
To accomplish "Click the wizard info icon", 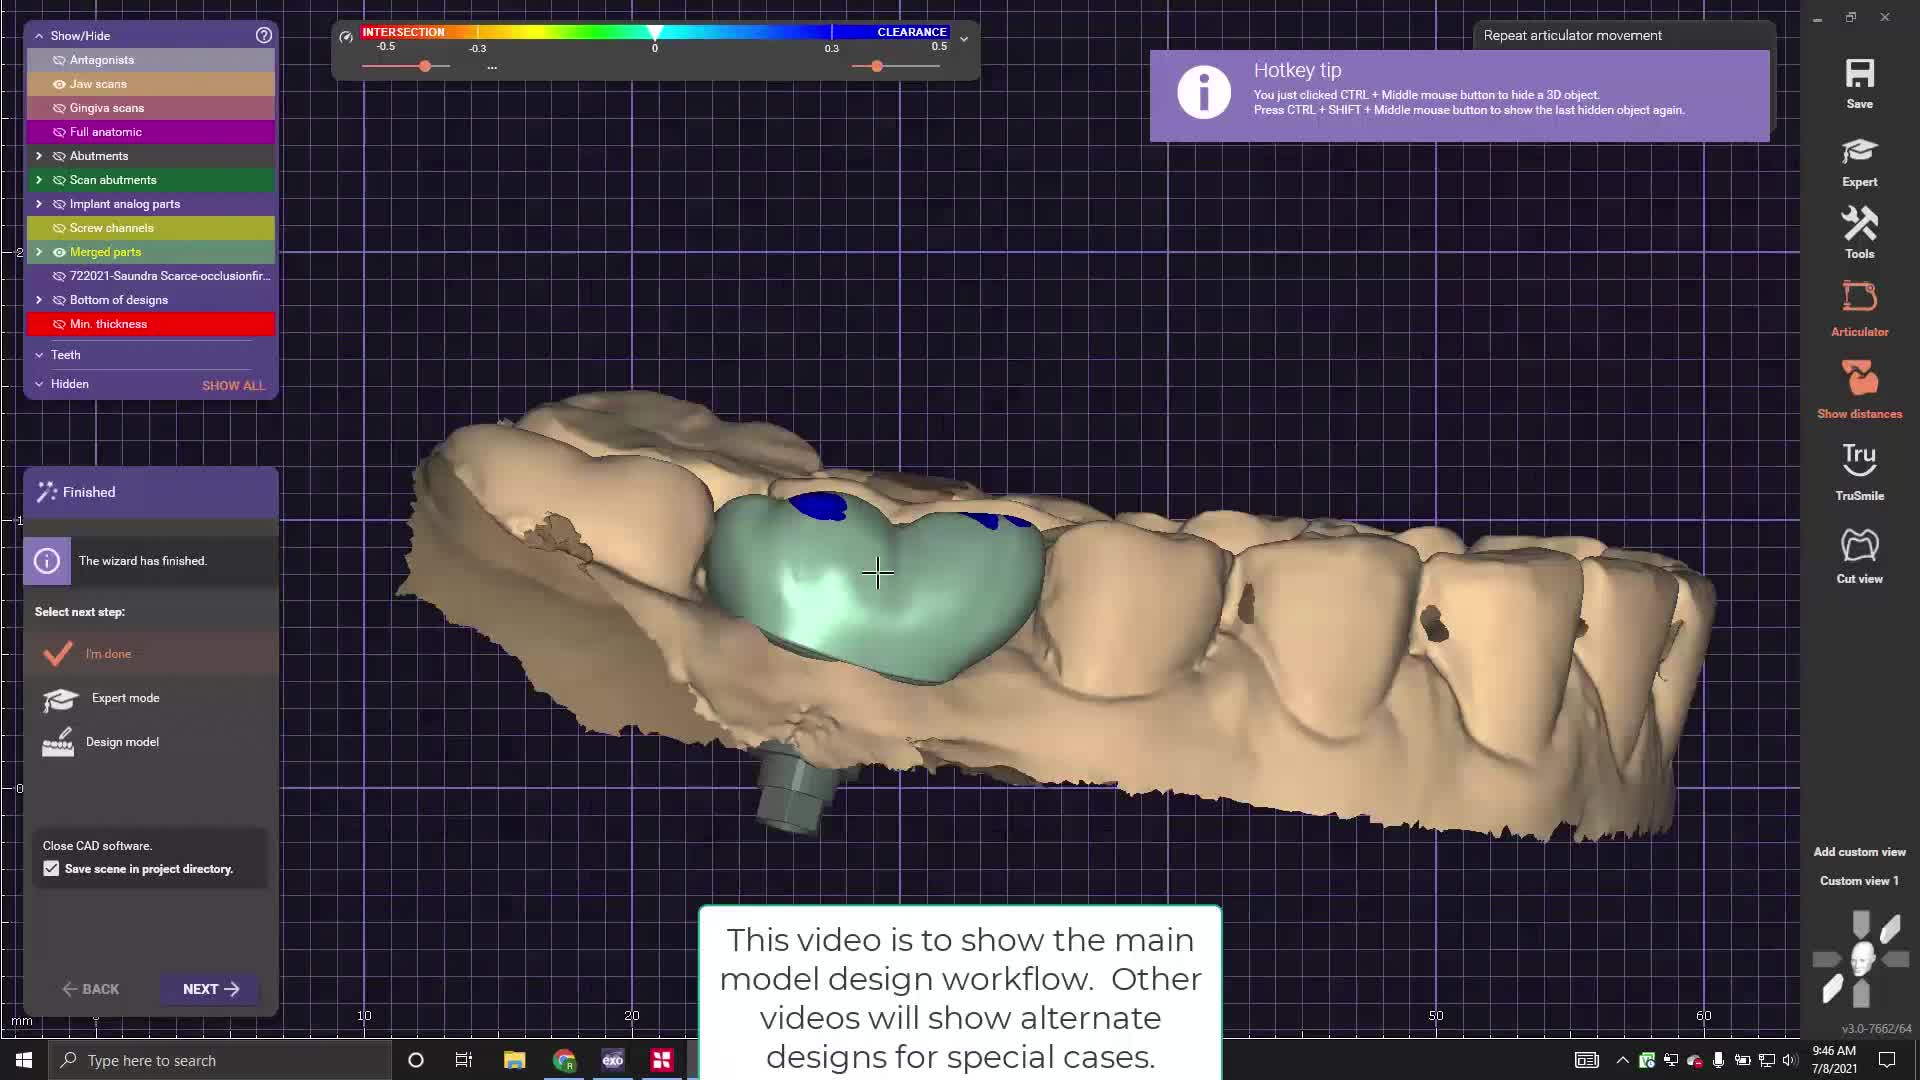I will 47,561.
